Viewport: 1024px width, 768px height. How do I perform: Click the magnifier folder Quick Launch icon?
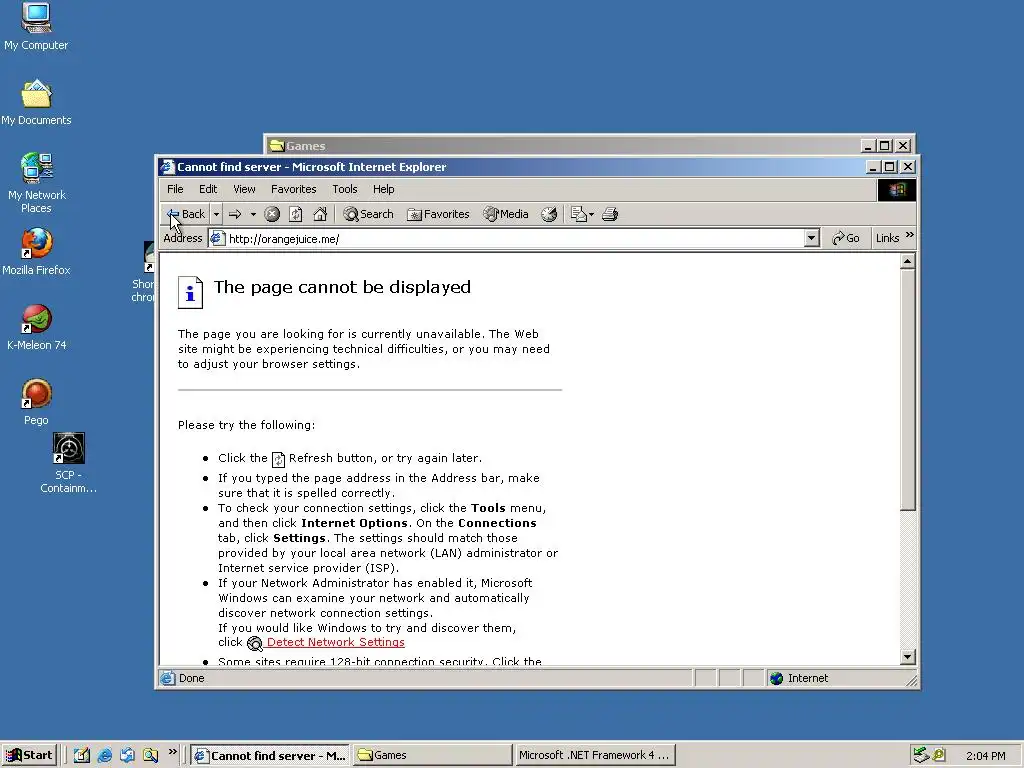150,756
